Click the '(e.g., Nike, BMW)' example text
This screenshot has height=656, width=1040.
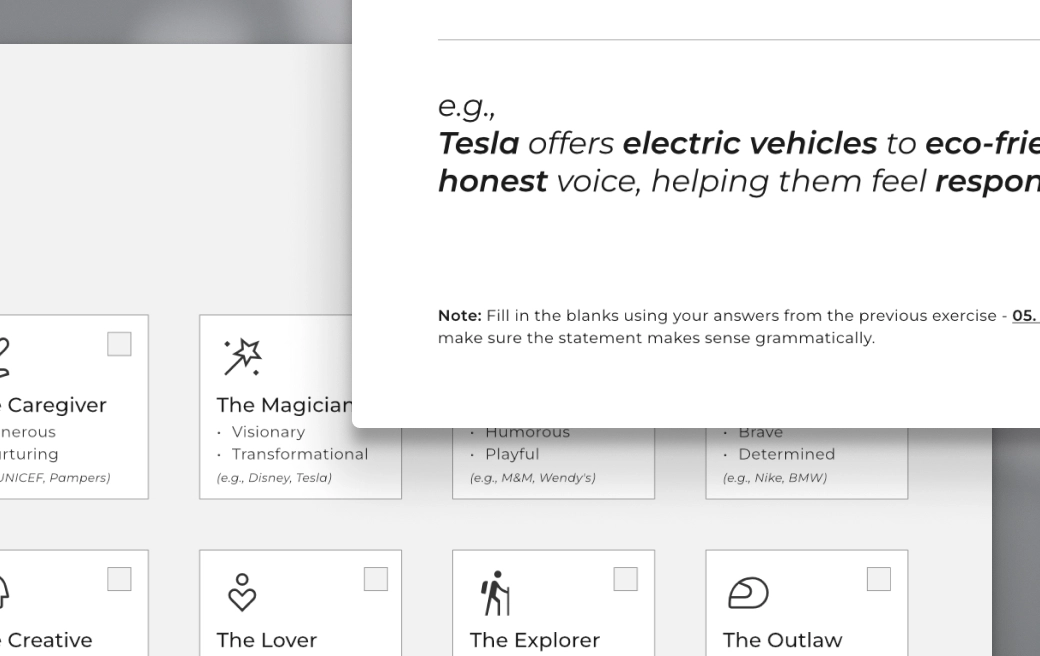click(775, 478)
